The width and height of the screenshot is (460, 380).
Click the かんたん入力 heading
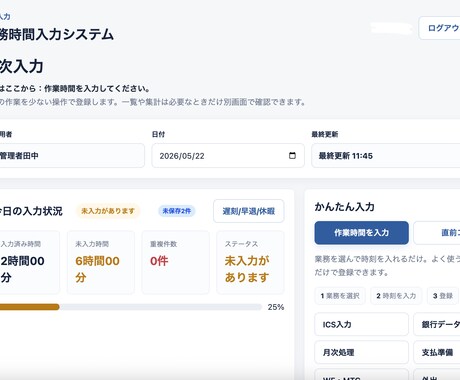pyautogui.click(x=345, y=207)
